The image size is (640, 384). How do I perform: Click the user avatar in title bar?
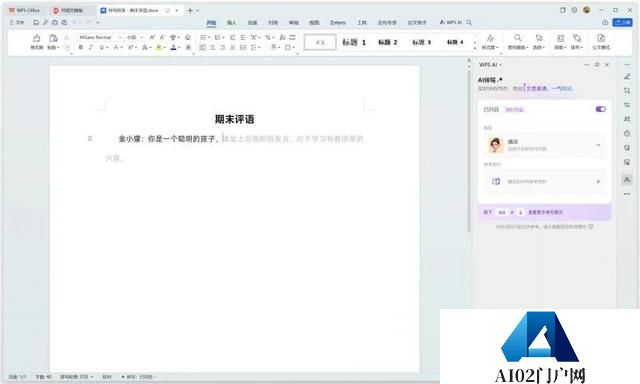point(587,10)
